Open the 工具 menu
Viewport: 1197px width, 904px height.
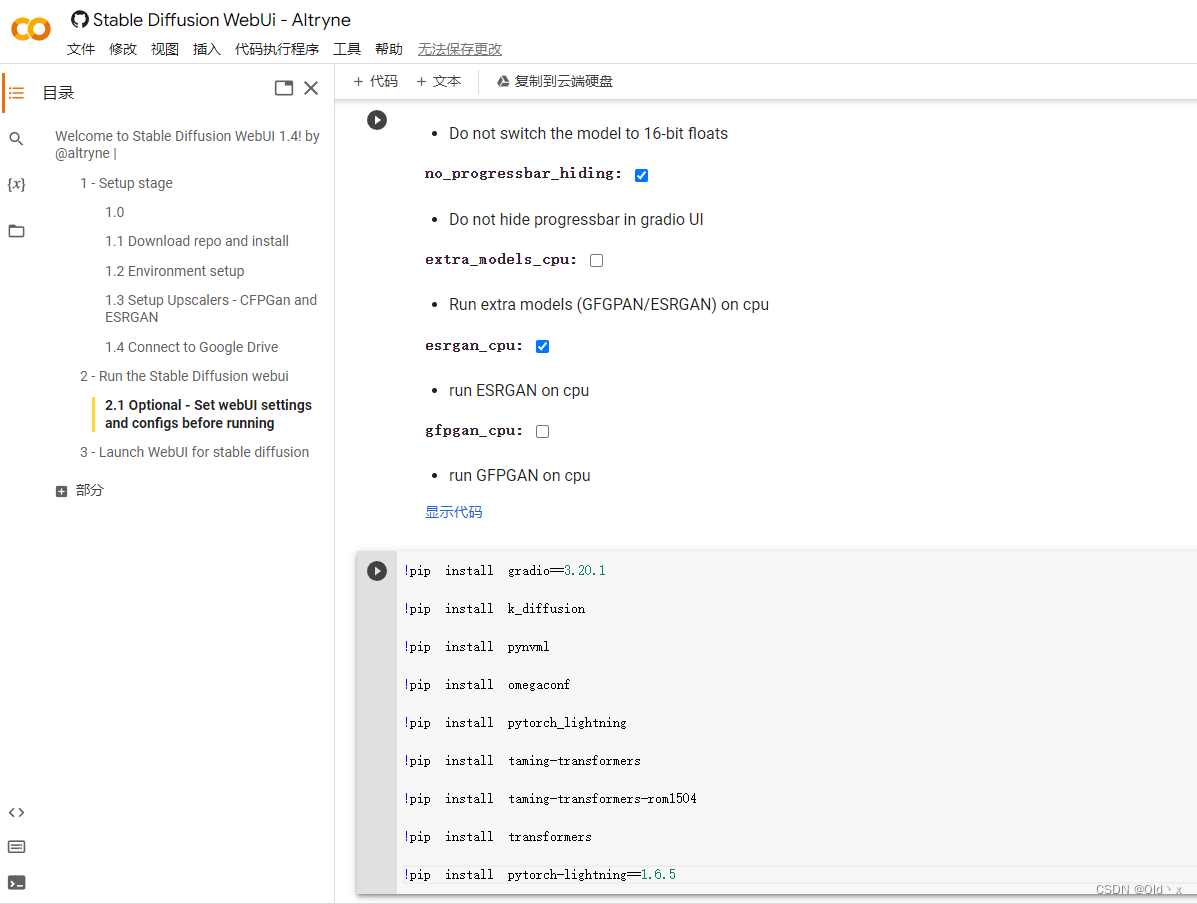pos(347,50)
